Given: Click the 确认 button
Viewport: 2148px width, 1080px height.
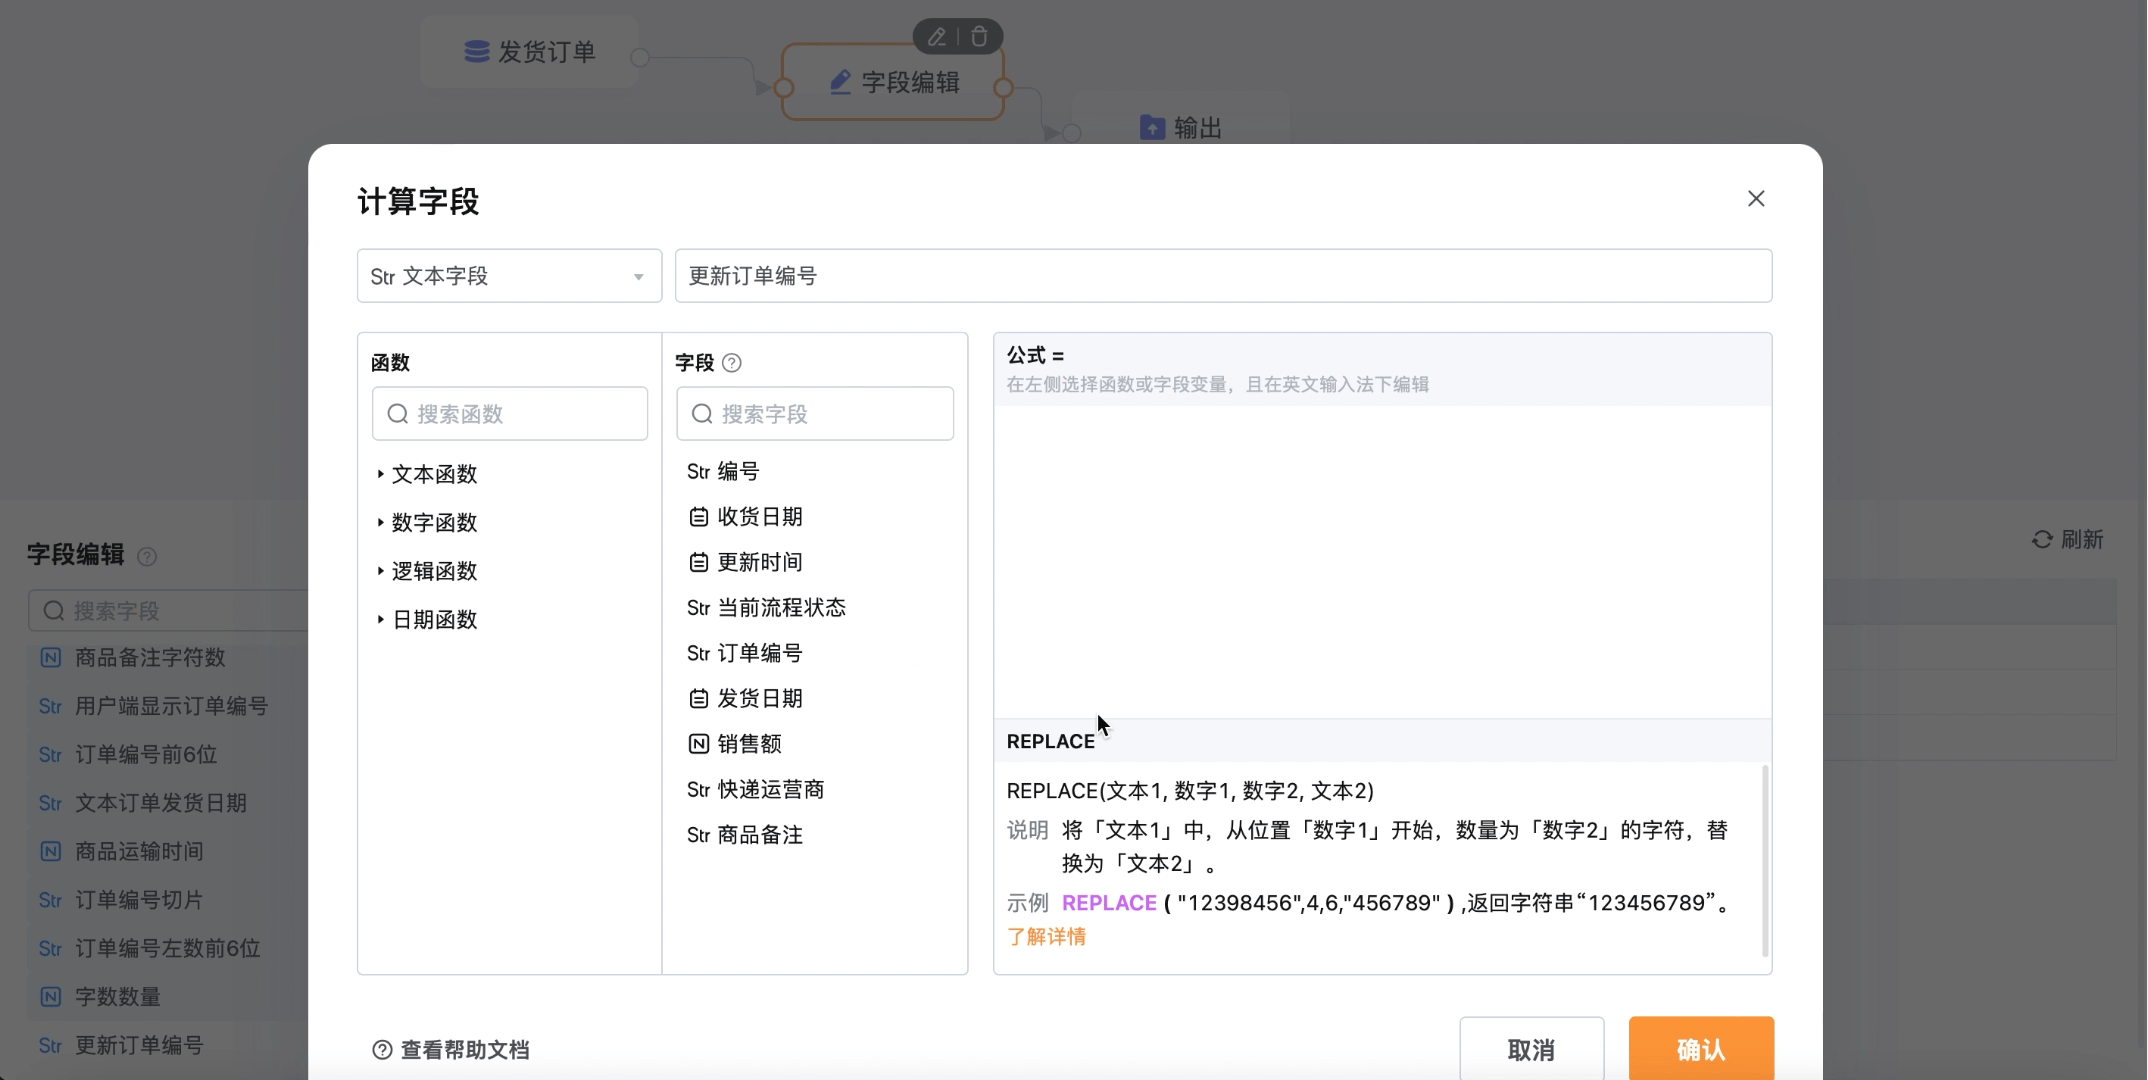Looking at the screenshot, I should 1701,1049.
